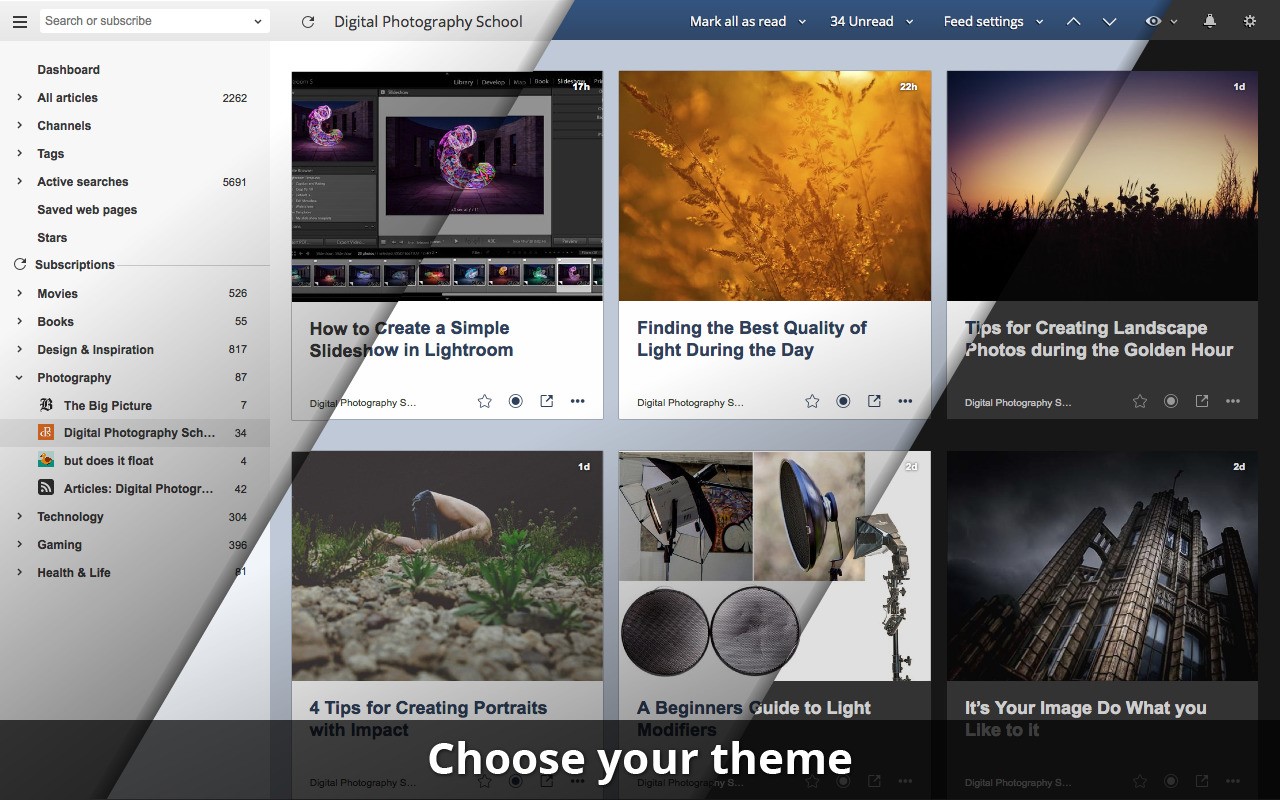The image size is (1280, 800).
Task: Open the dark cathedral building thumbnail
Action: click(x=1102, y=566)
